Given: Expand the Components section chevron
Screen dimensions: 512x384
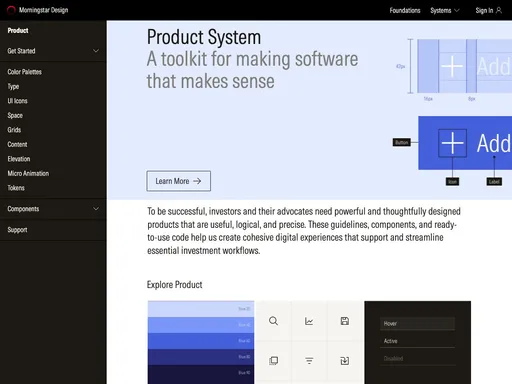Looking at the screenshot, I should pyautogui.click(x=96, y=209).
